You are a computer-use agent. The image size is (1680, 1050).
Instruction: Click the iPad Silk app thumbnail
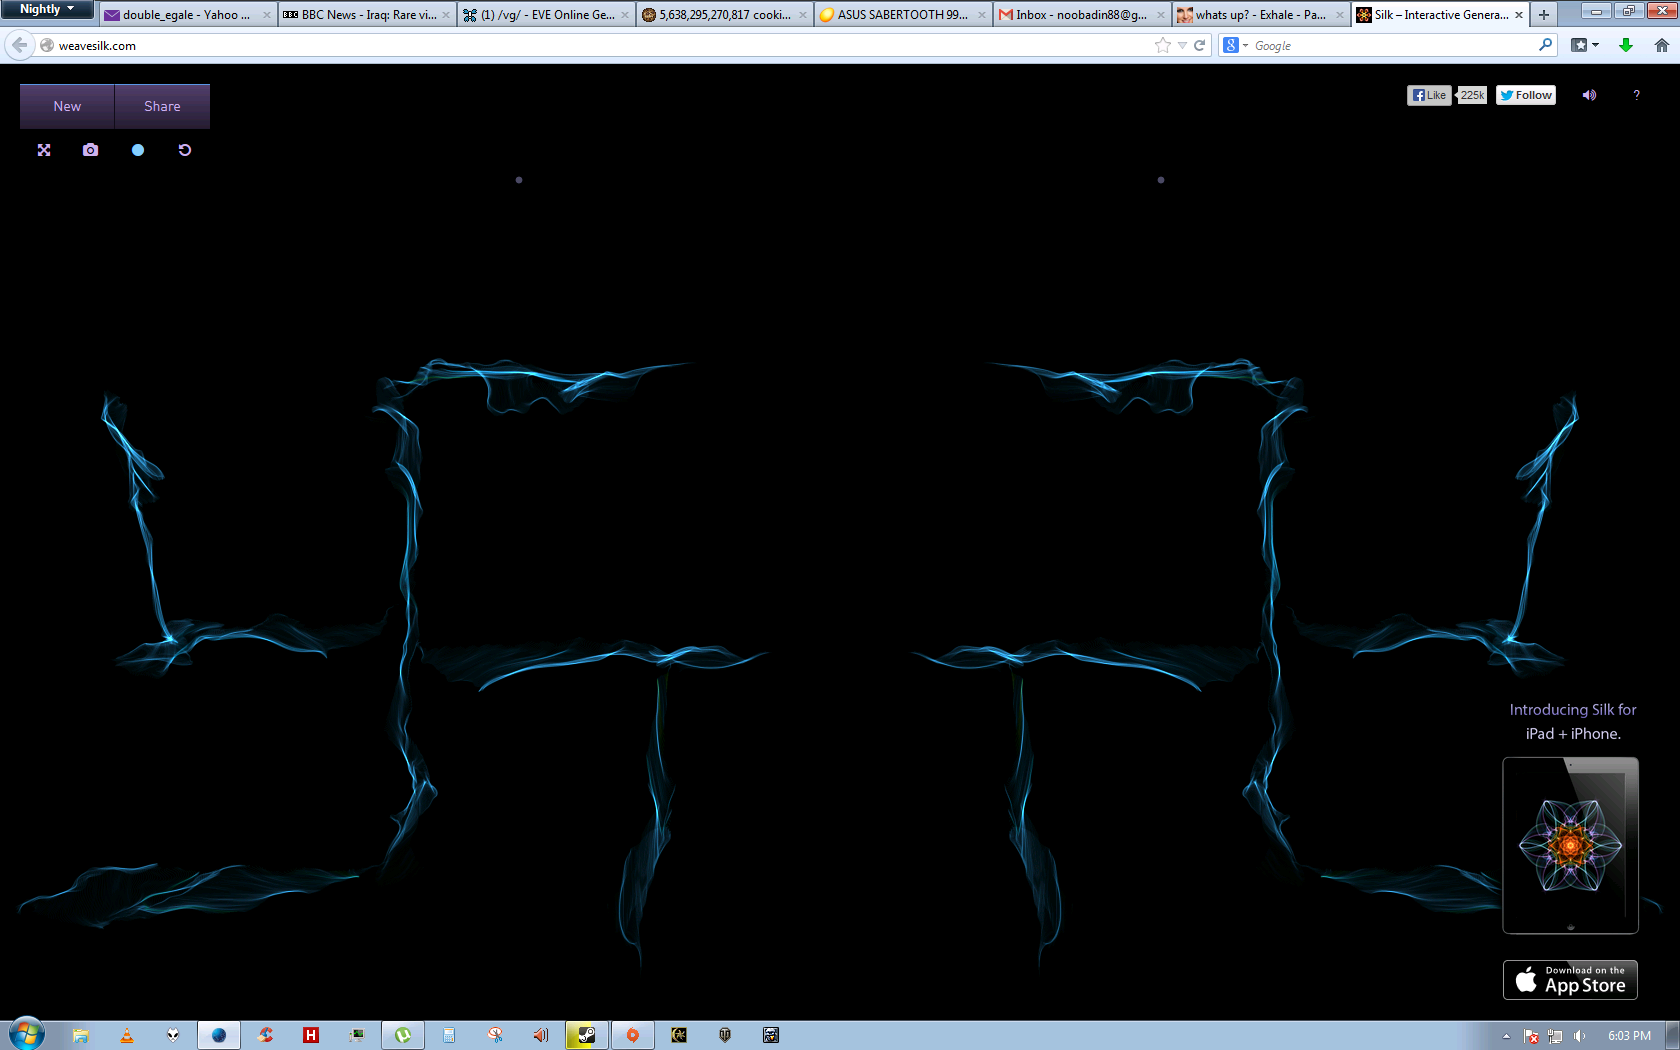[1570, 845]
